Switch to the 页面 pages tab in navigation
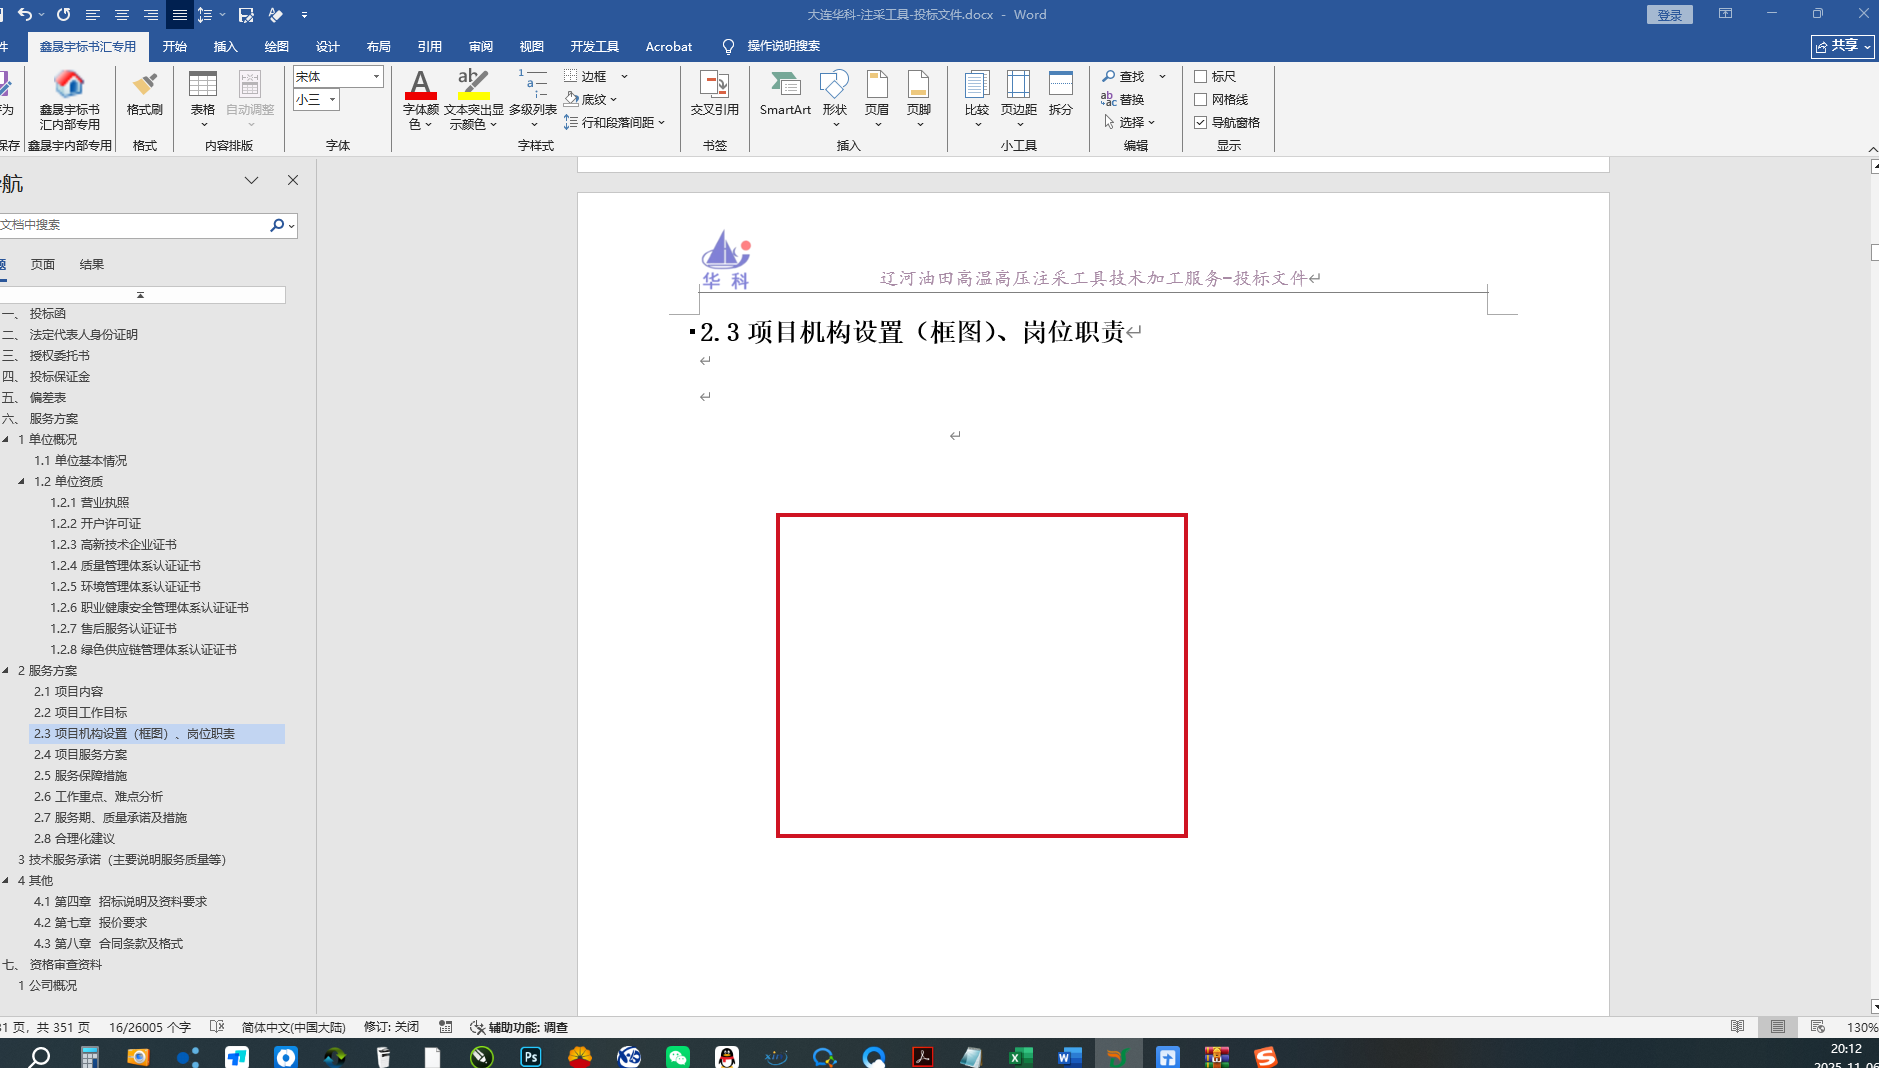This screenshot has height=1068, width=1879. [x=43, y=265]
